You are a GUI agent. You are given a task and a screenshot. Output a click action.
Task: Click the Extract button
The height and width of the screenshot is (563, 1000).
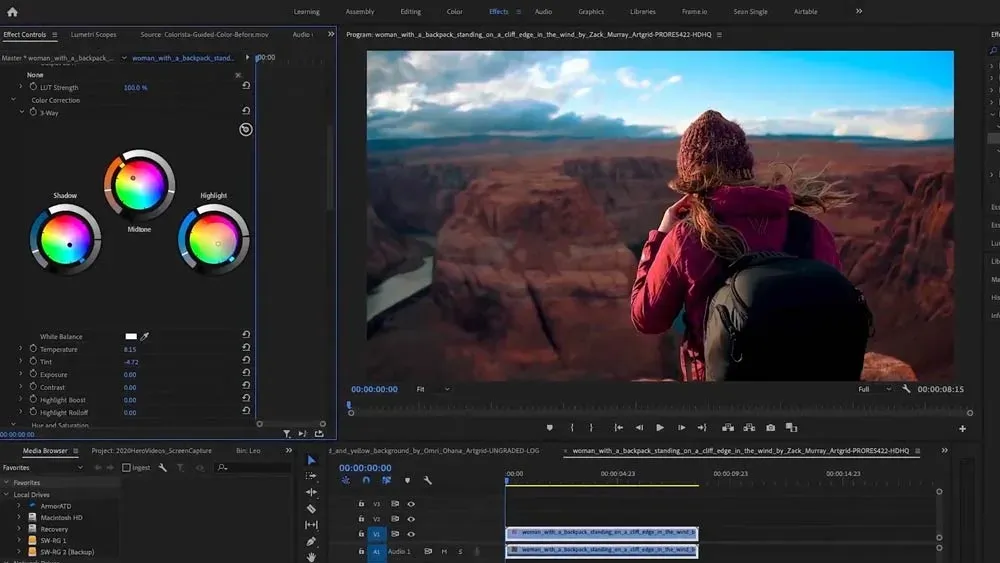(x=749, y=428)
